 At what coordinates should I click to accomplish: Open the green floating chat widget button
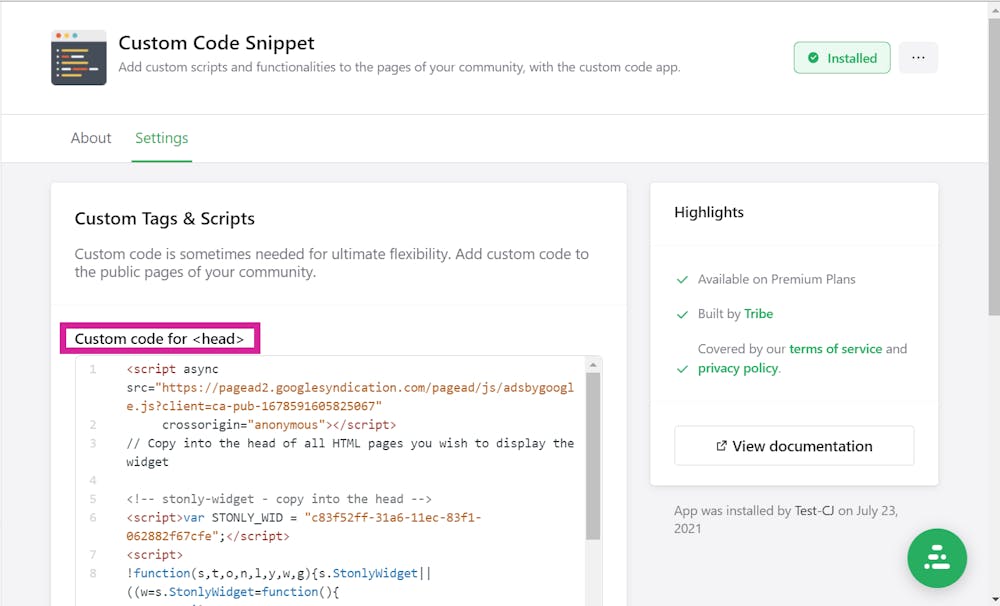click(937, 558)
